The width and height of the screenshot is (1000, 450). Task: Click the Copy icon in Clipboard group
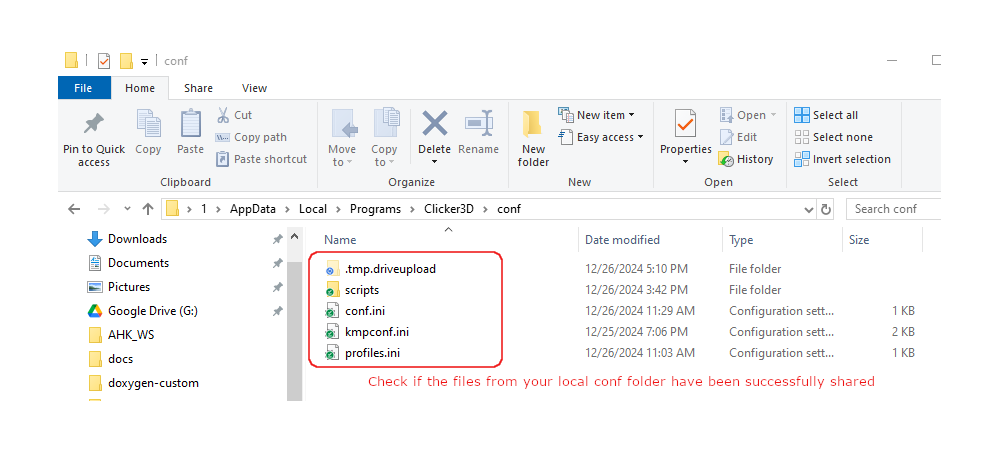point(148,124)
